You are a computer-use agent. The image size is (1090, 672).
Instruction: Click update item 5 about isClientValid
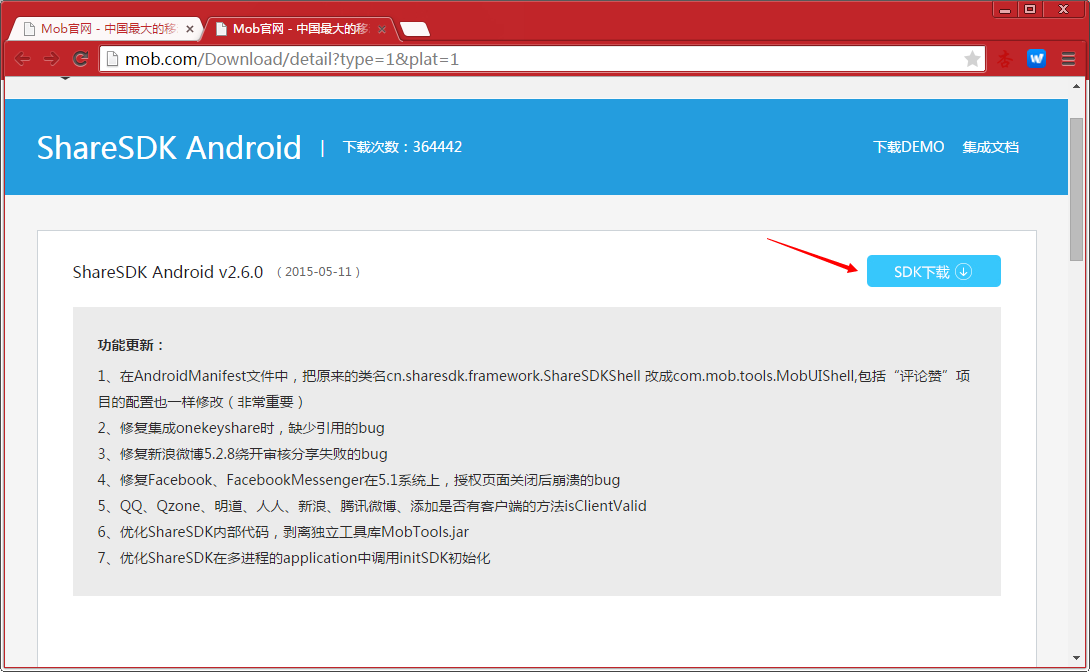pyautogui.click(x=372, y=506)
